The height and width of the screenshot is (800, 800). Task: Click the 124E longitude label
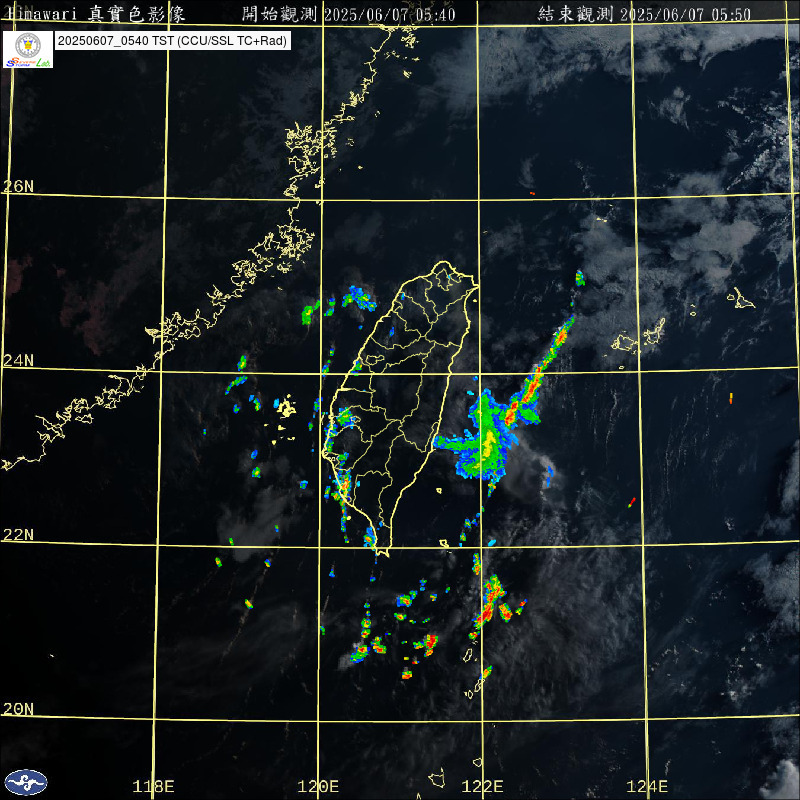(647, 786)
